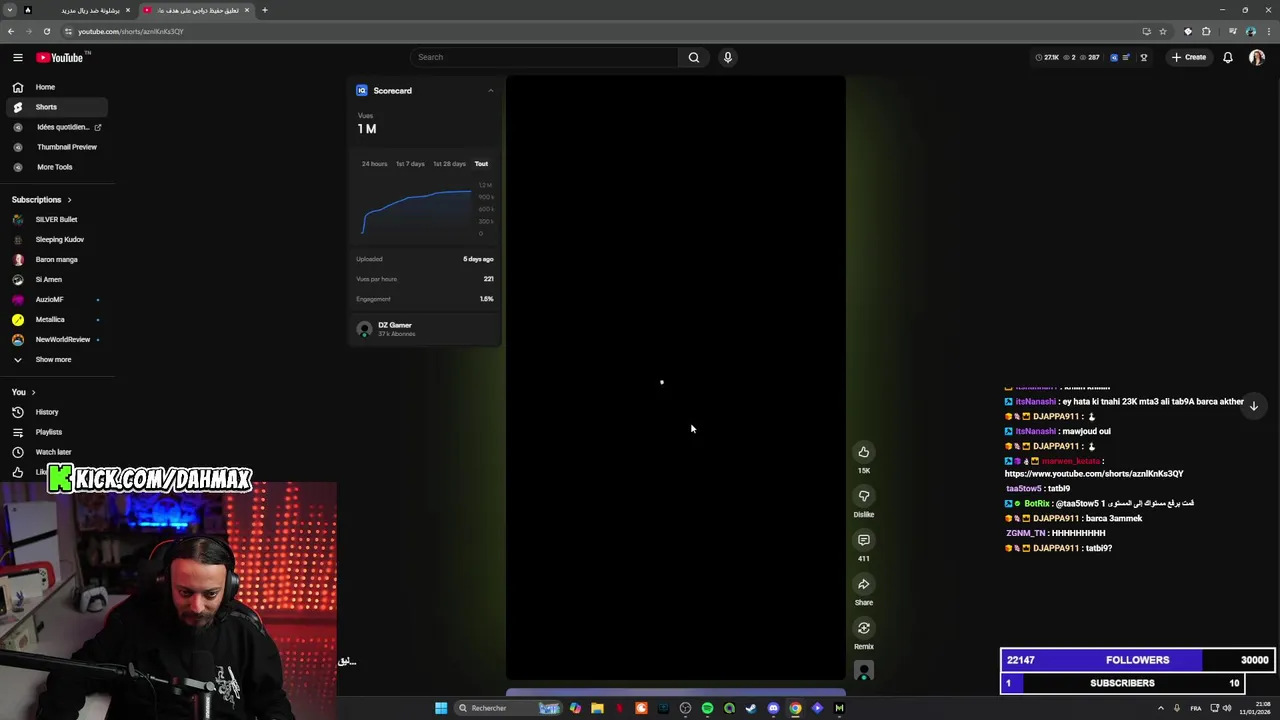Image resolution: width=1280 pixels, height=720 pixels.
Task: Expand the You section
Action: [24, 392]
